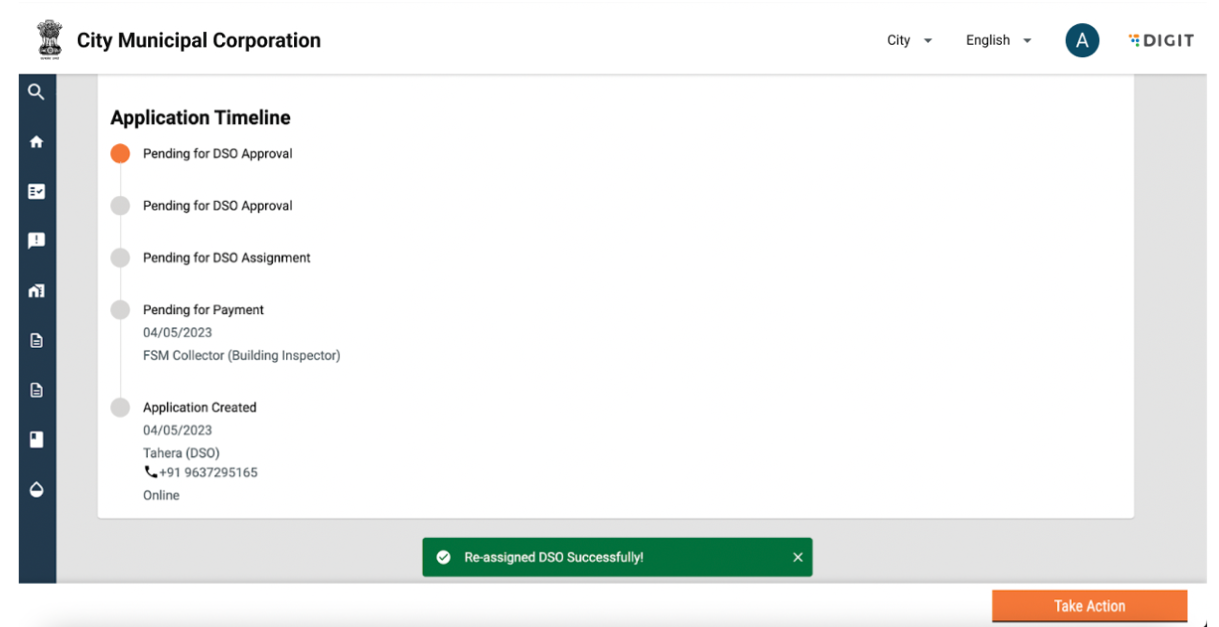Expand the English language dropdown
Viewport: 1219px width, 627px height.
(998, 41)
